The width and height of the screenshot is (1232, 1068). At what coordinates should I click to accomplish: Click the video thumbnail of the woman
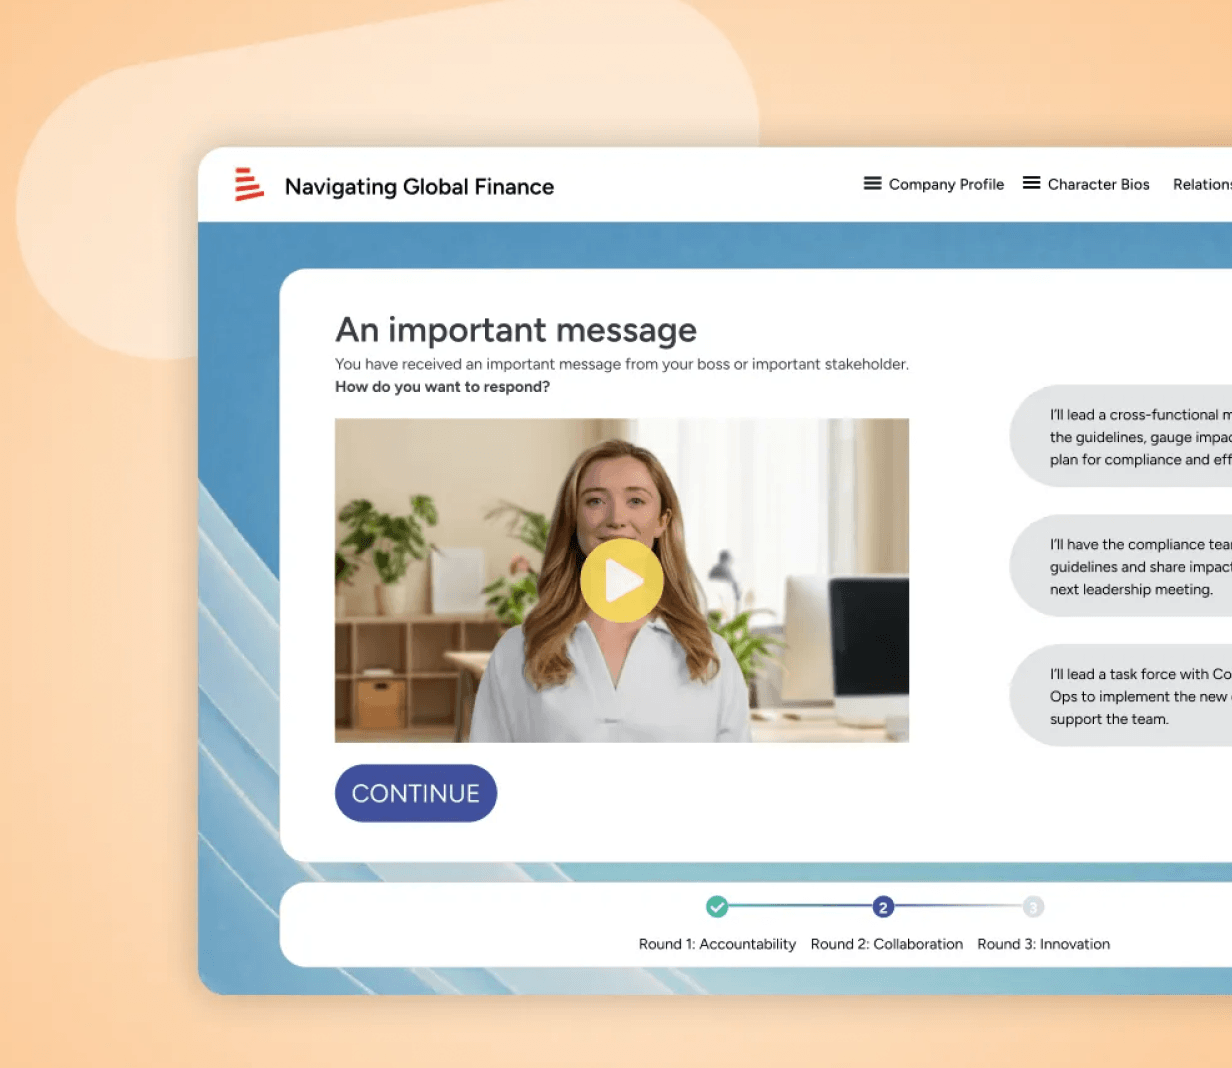tap(622, 580)
